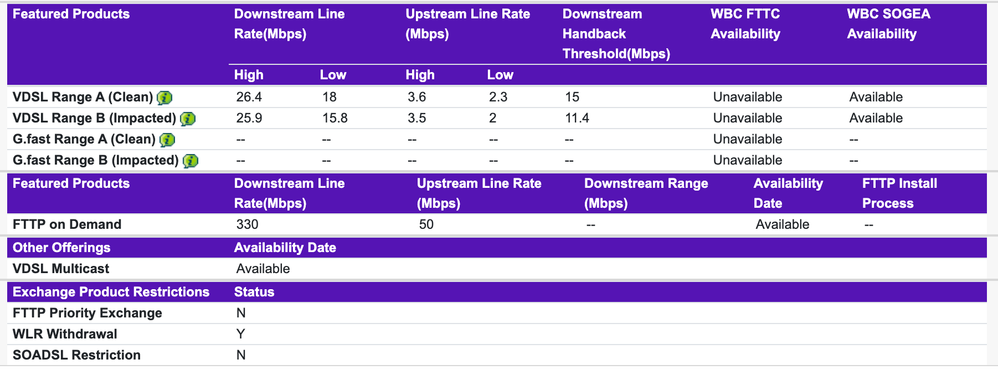Click the Y status for WLR Withdrawal

(x=241, y=335)
